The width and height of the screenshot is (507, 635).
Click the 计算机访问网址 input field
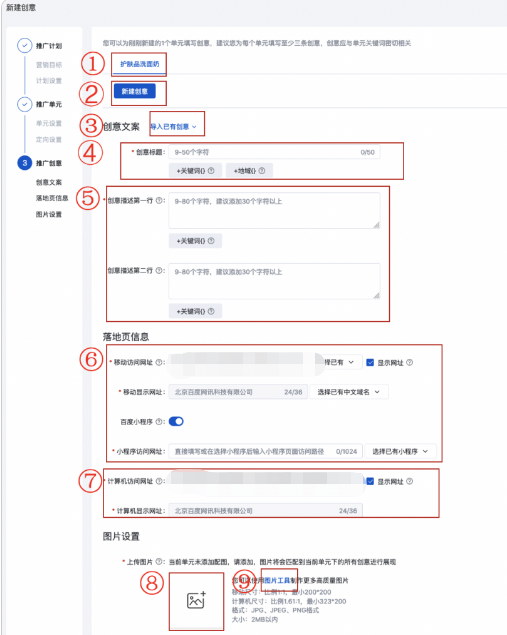pyautogui.click(x=266, y=481)
